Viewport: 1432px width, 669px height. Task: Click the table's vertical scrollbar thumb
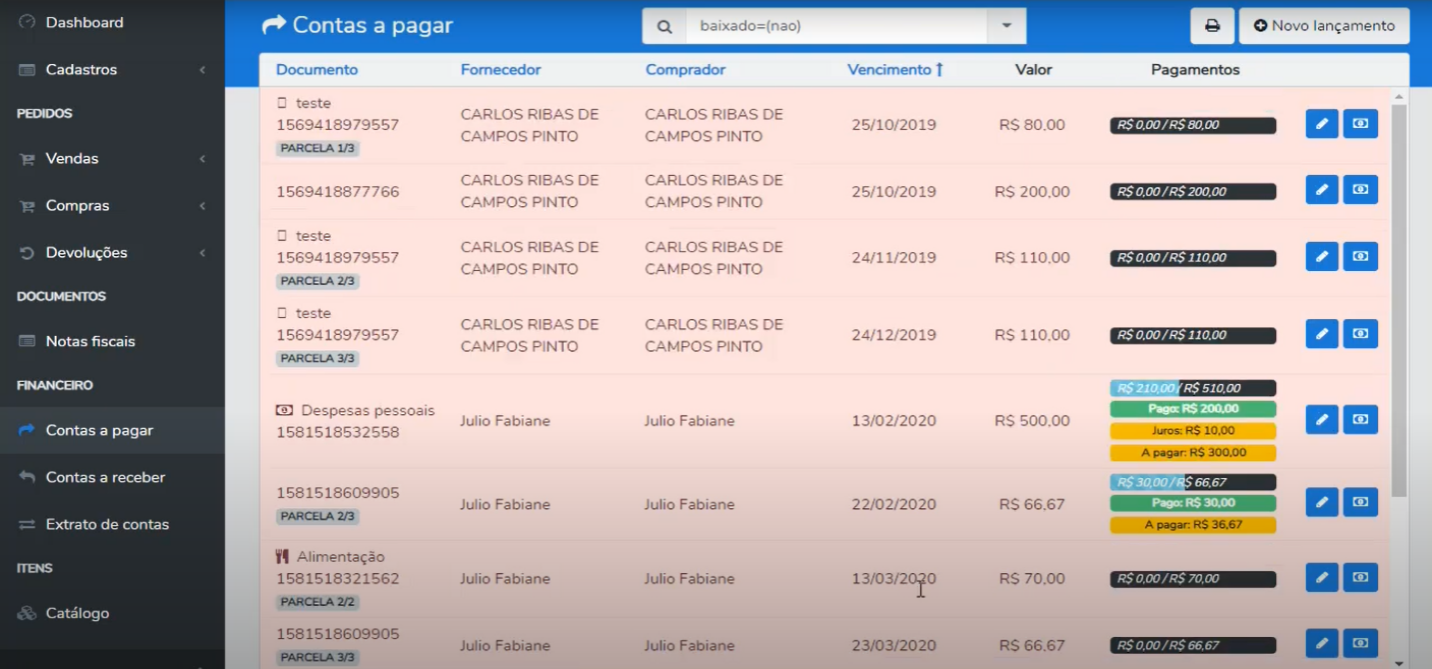click(x=1399, y=300)
